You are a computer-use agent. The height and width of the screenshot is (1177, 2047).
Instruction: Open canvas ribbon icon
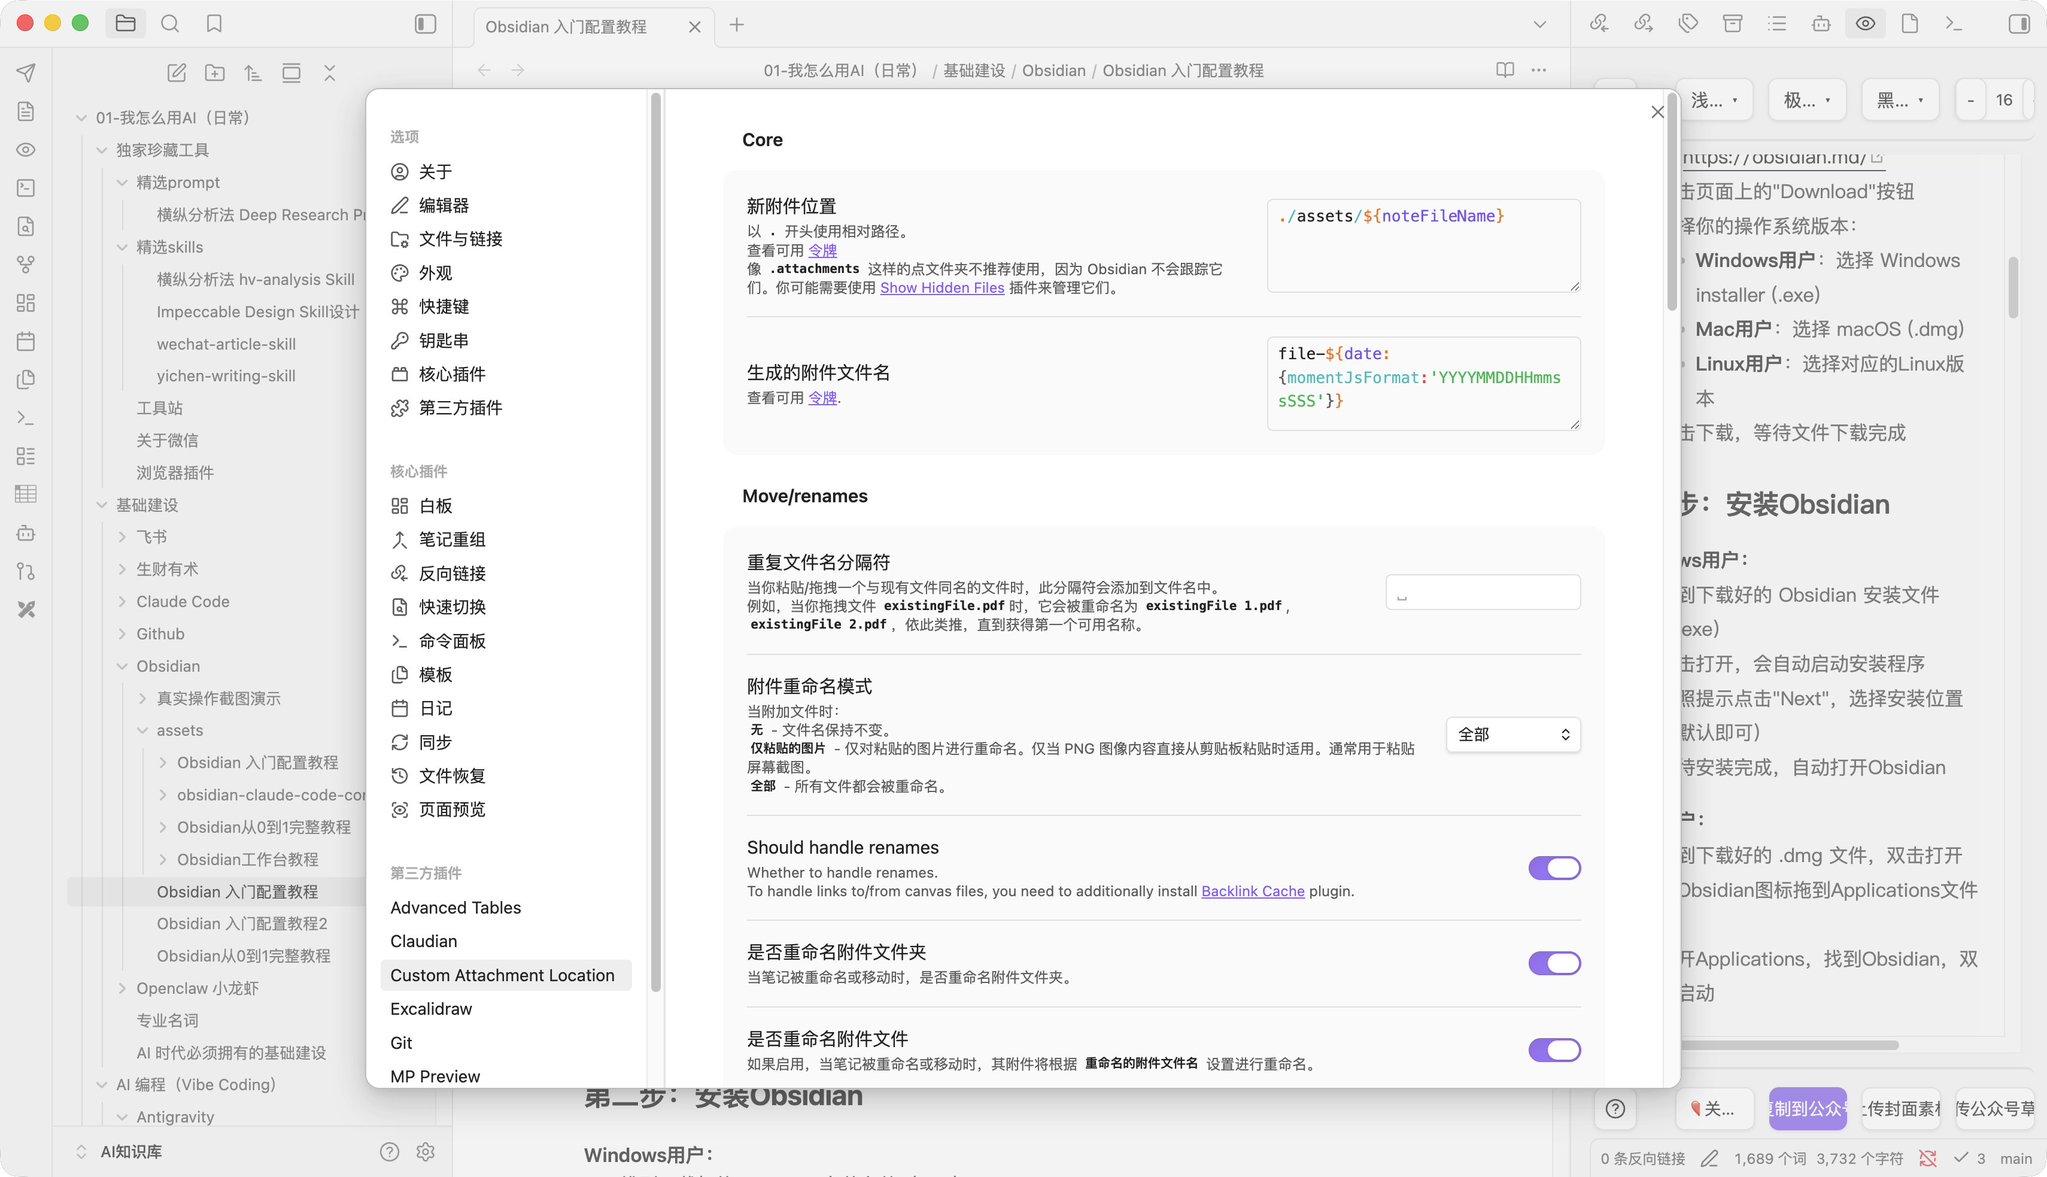[26, 302]
